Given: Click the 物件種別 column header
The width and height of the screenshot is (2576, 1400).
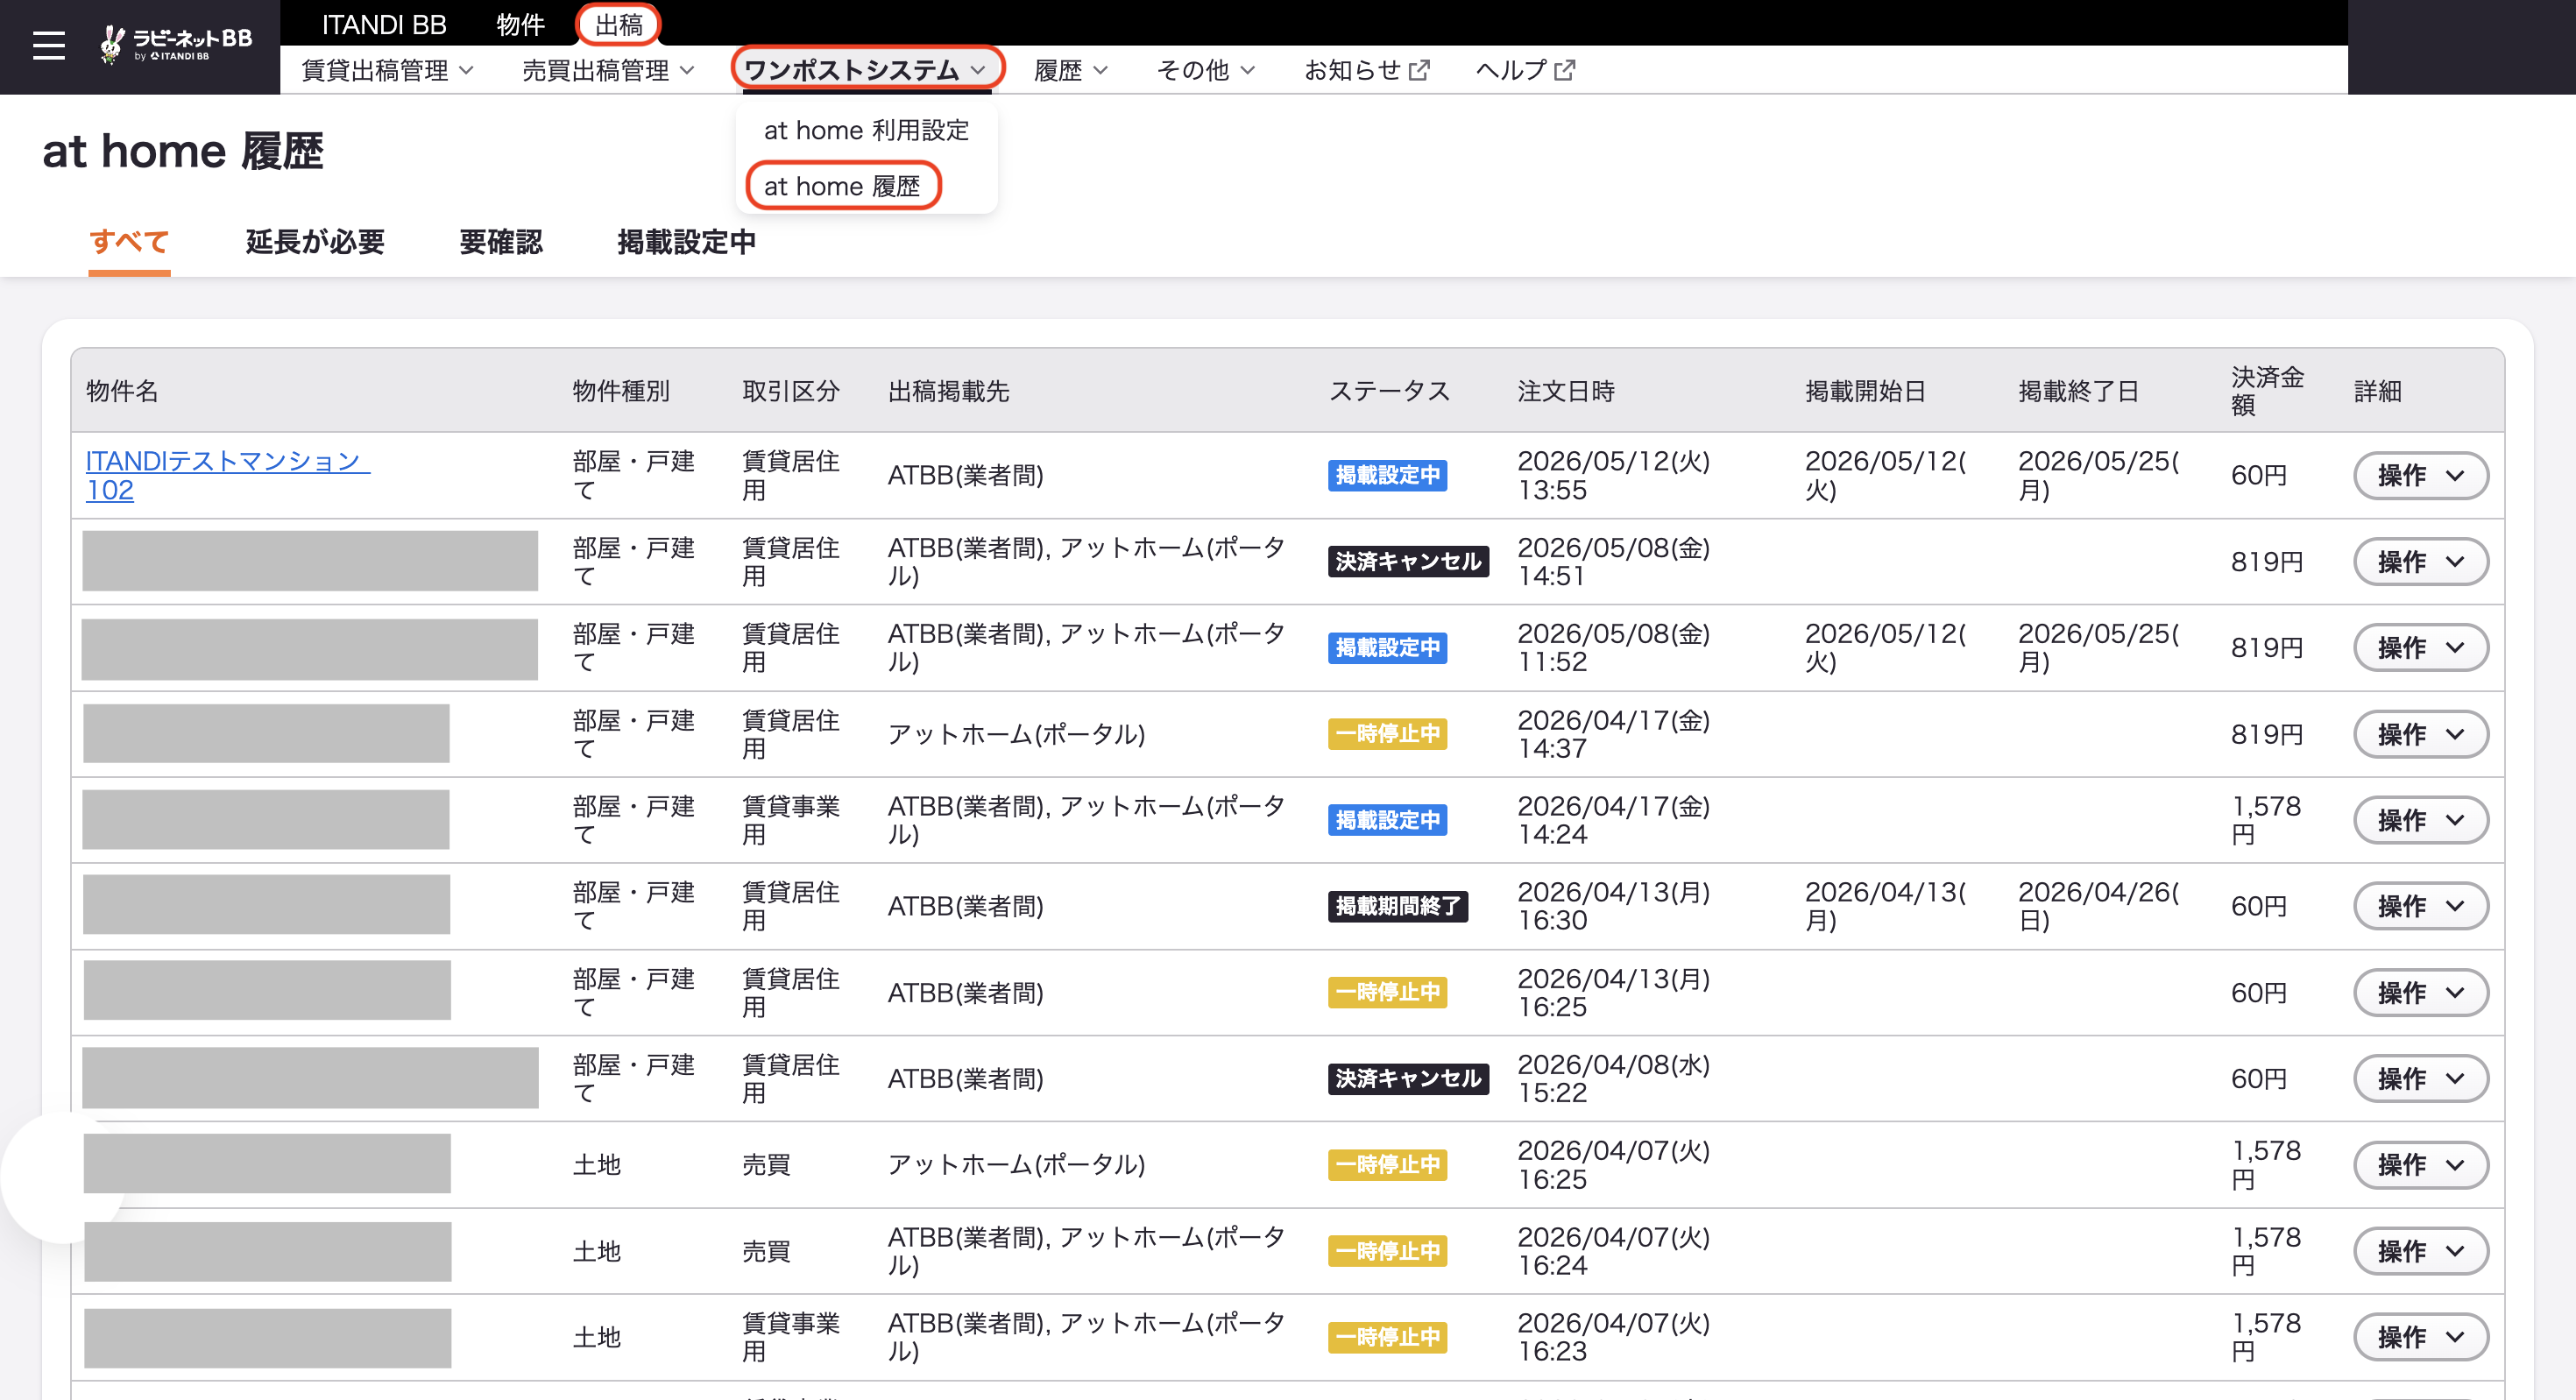Looking at the screenshot, I should 621,391.
